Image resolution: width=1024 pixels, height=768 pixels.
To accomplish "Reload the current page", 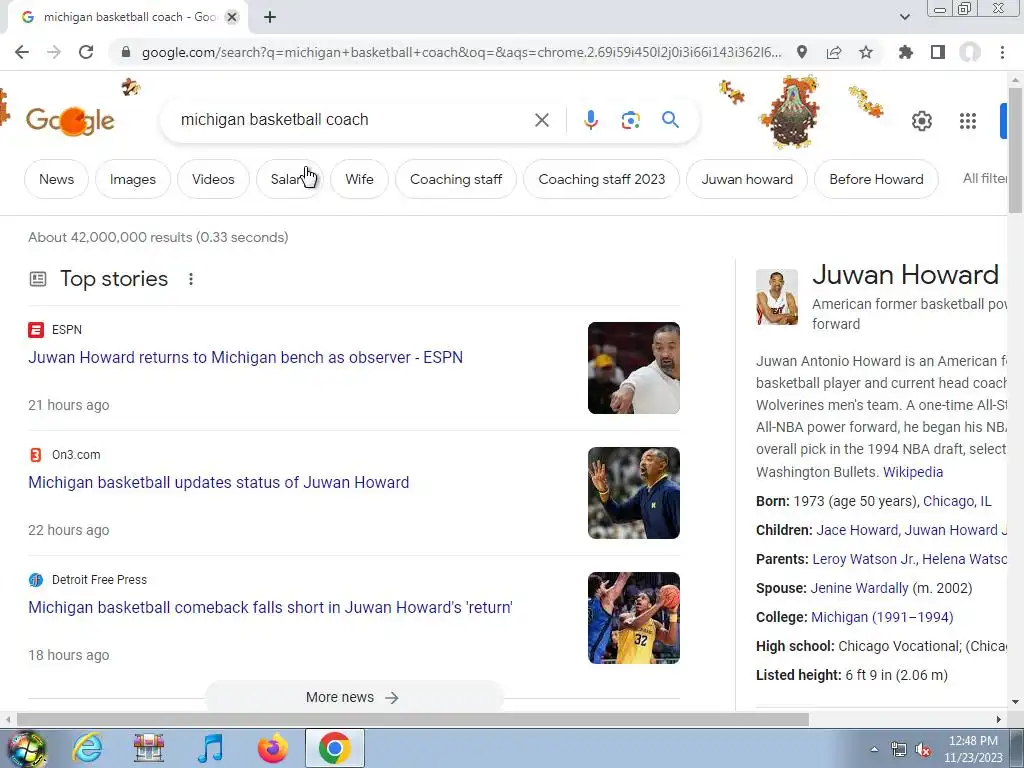I will click(86, 52).
